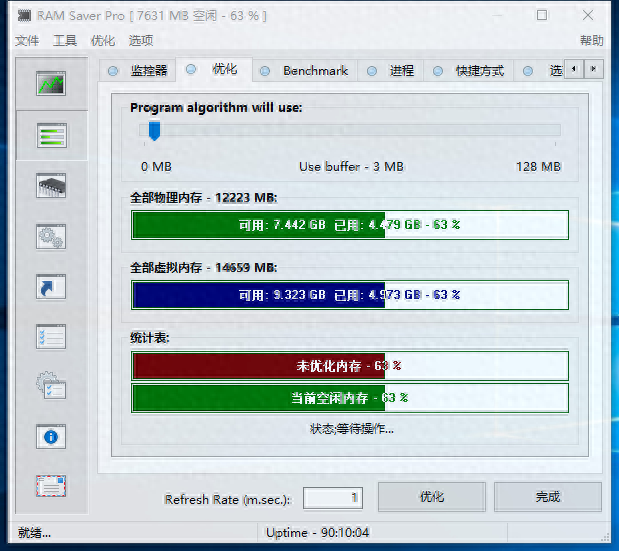Select the optimize bars sidebar icon
The height and width of the screenshot is (551, 619).
(52, 135)
